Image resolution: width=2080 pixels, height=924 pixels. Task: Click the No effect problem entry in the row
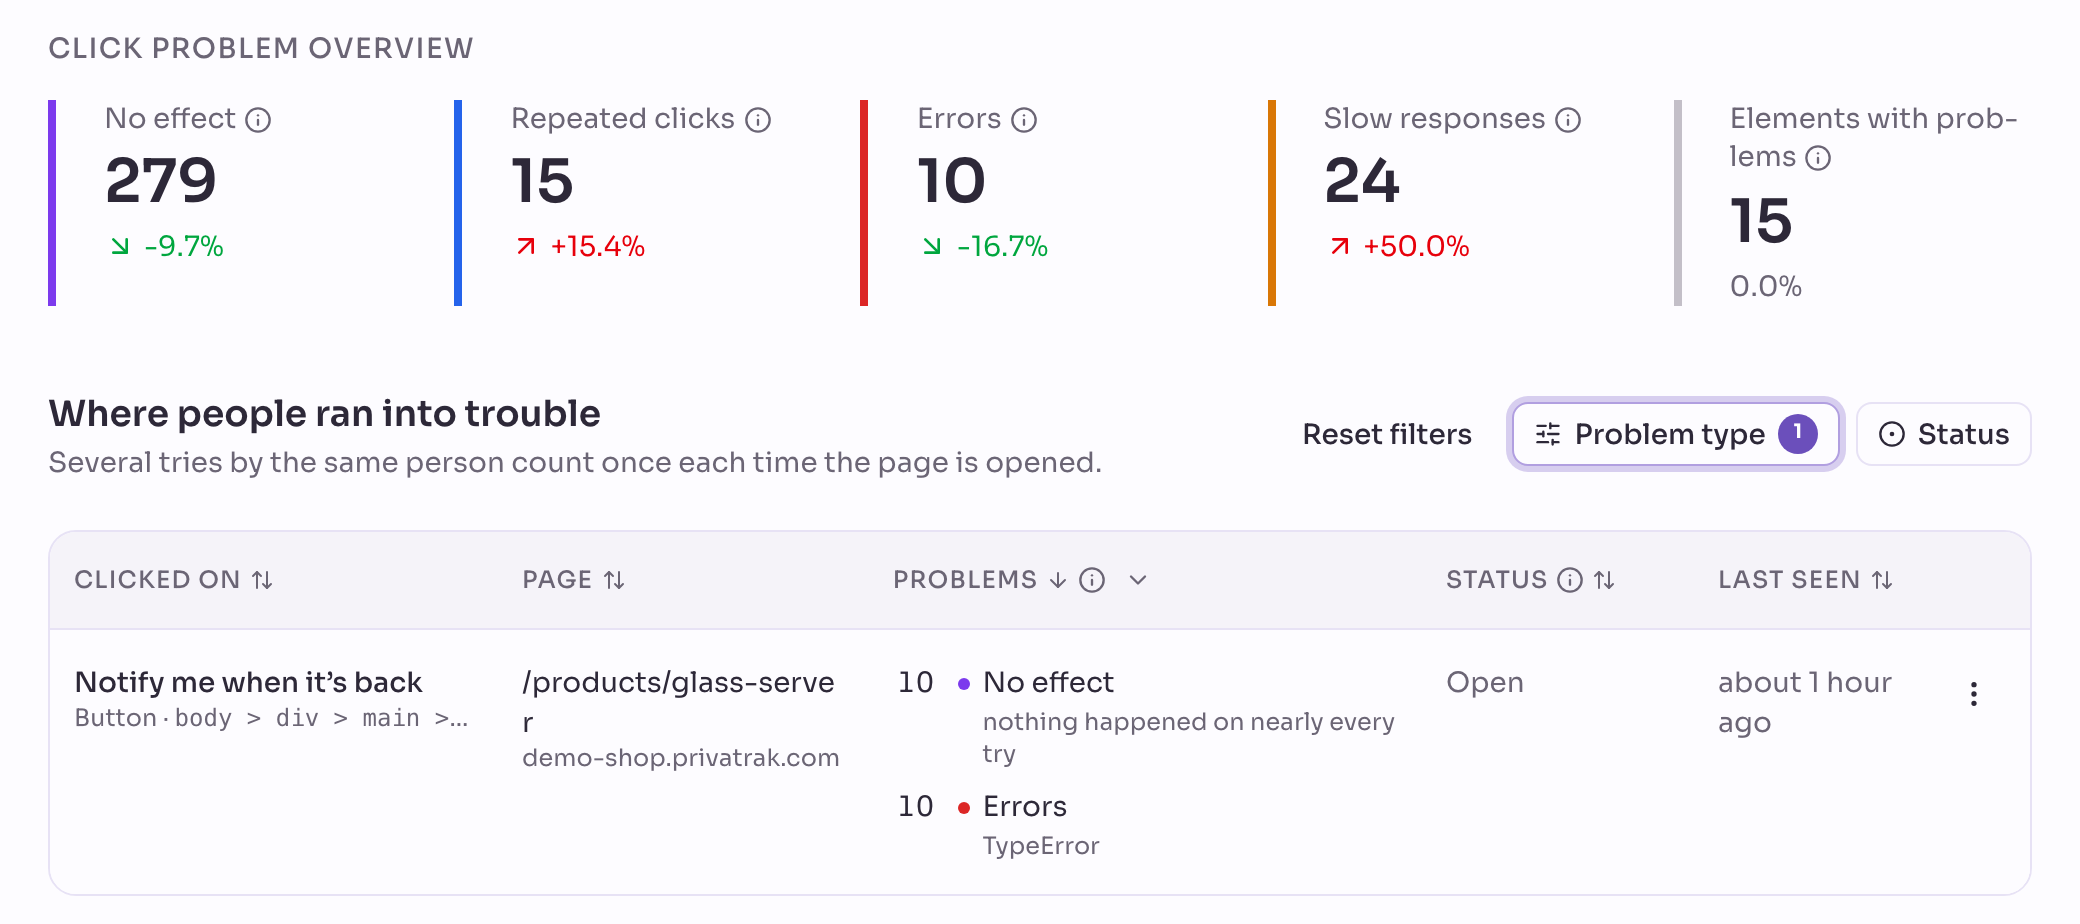coord(1048,682)
